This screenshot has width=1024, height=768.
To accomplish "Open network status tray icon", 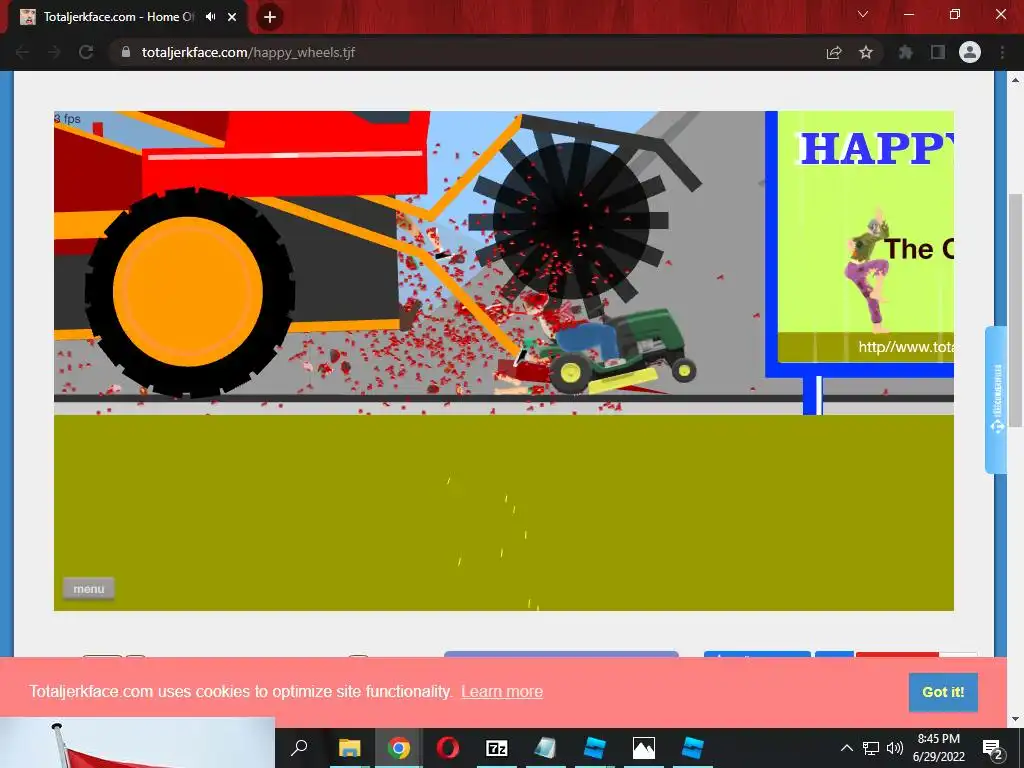I will (x=871, y=748).
